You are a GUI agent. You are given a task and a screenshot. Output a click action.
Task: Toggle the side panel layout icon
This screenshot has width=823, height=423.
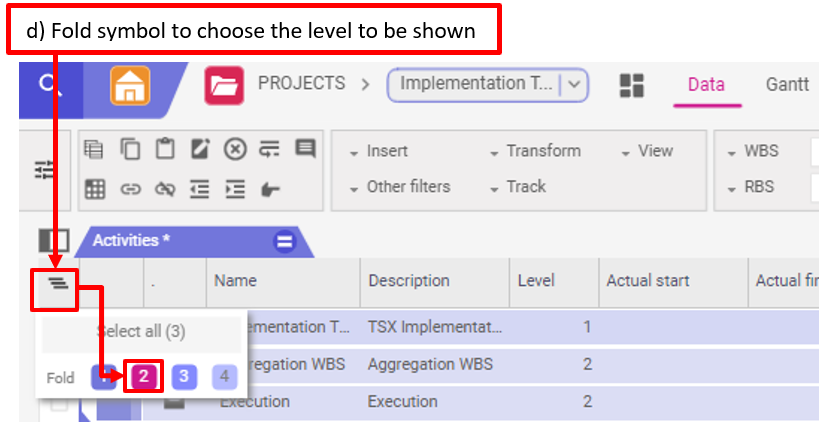click(53, 241)
